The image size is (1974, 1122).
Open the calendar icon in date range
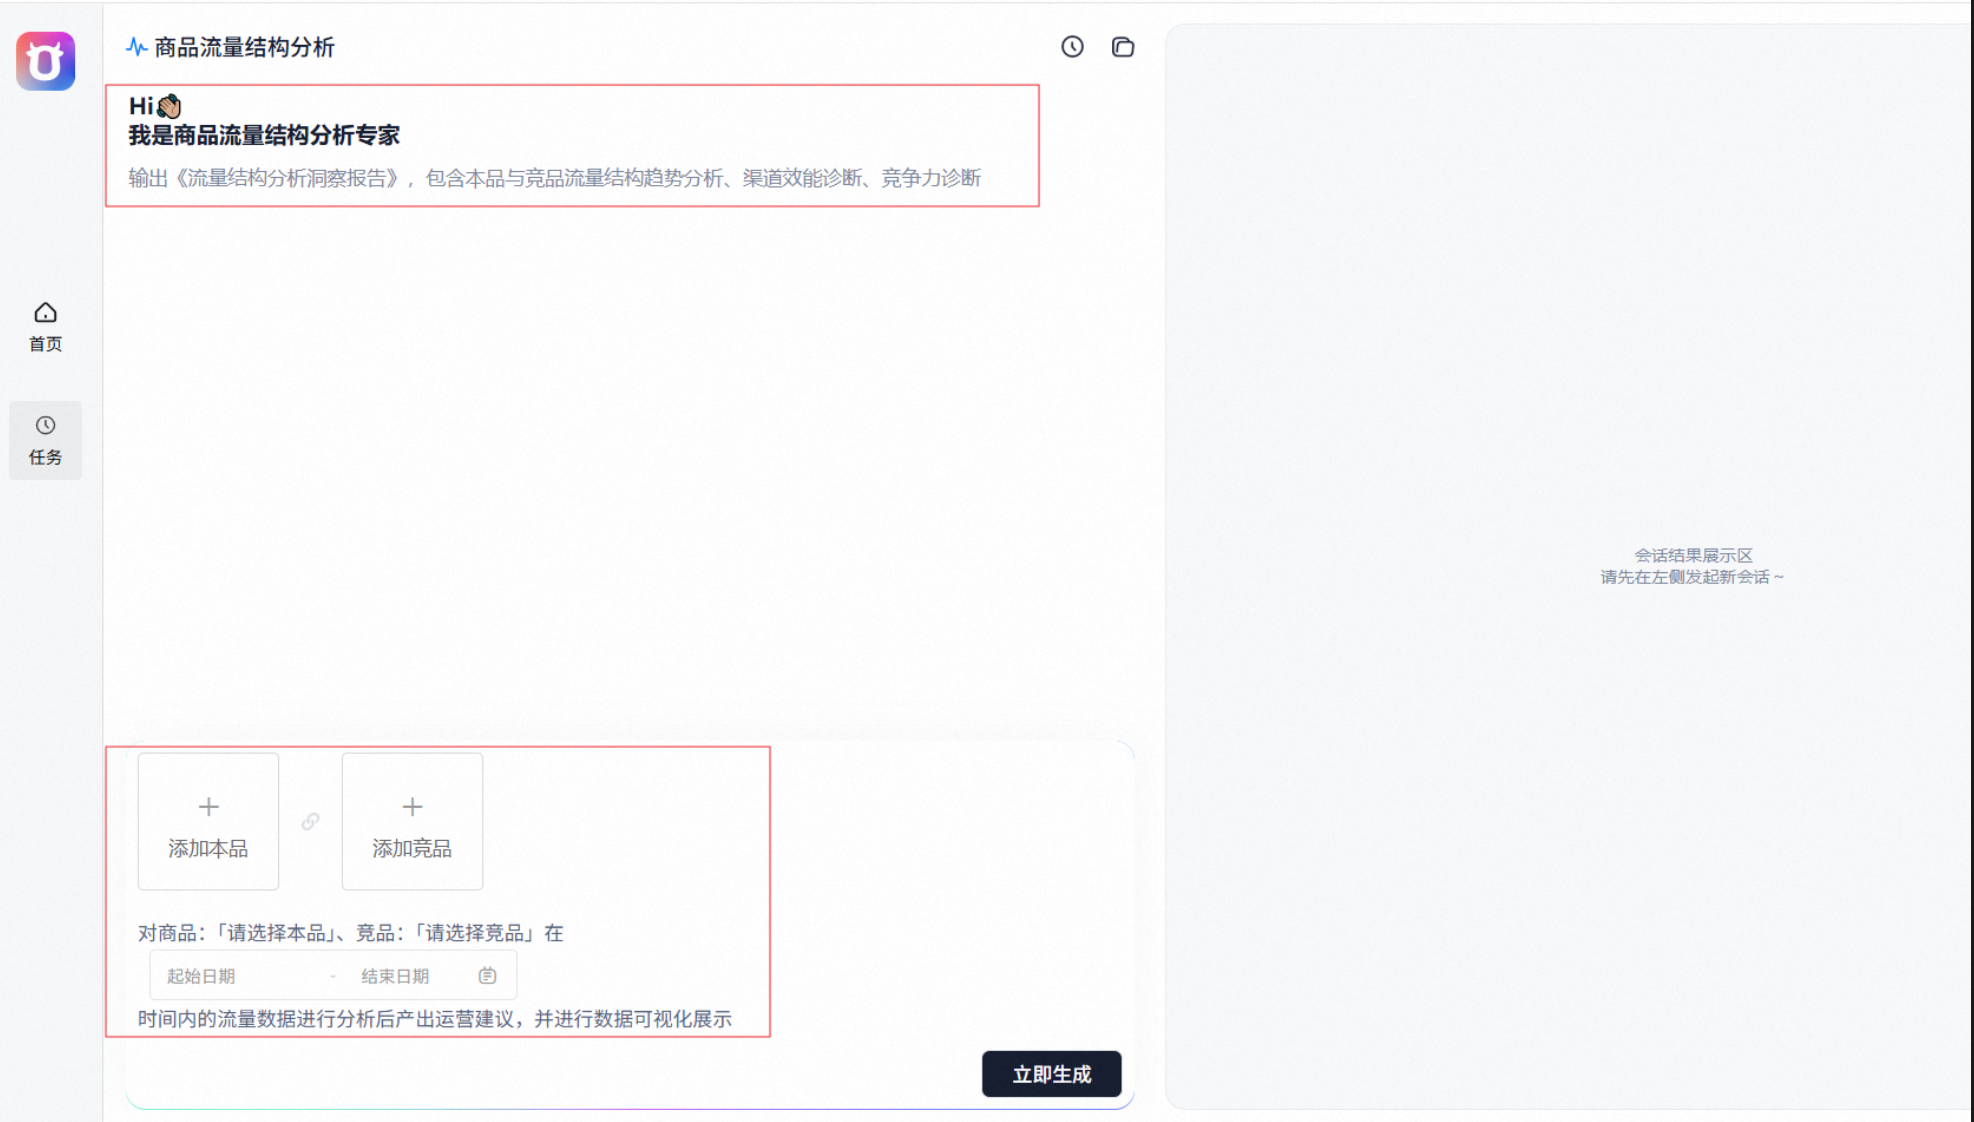(x=487, y=975)
